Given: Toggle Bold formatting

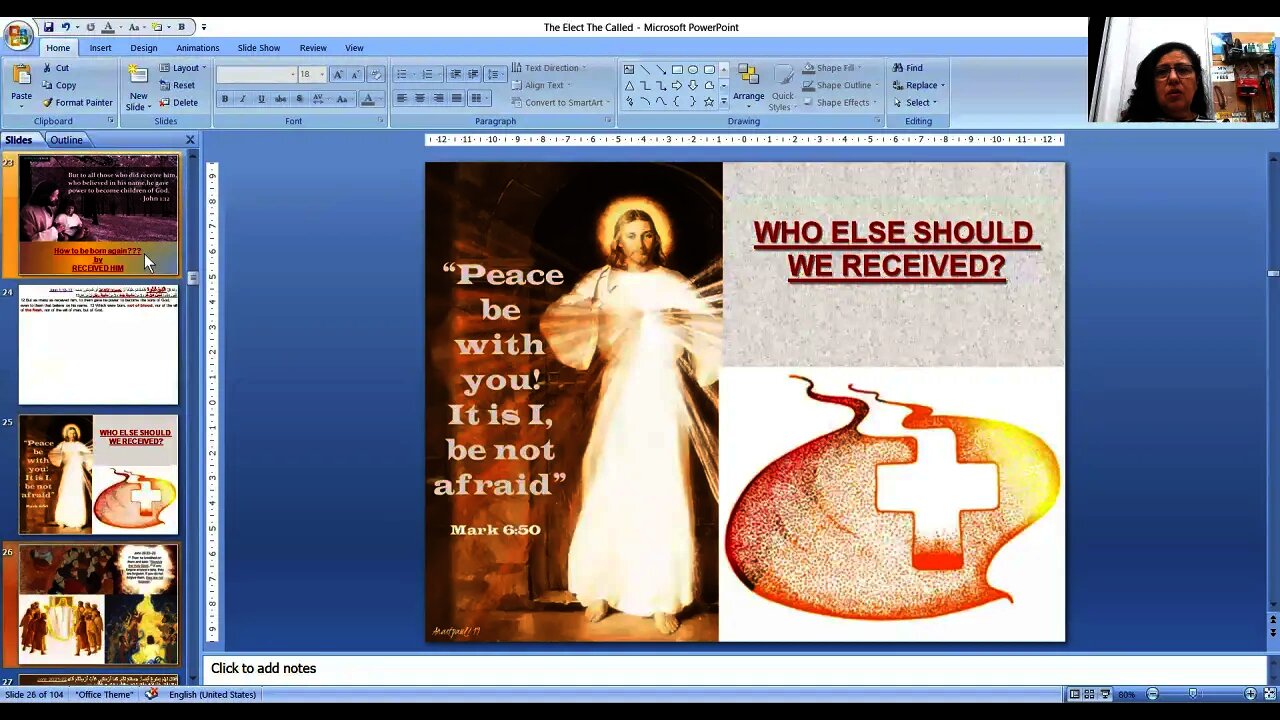Looking at the screenshot, I should pyautogui.click(x=225, y=99).
